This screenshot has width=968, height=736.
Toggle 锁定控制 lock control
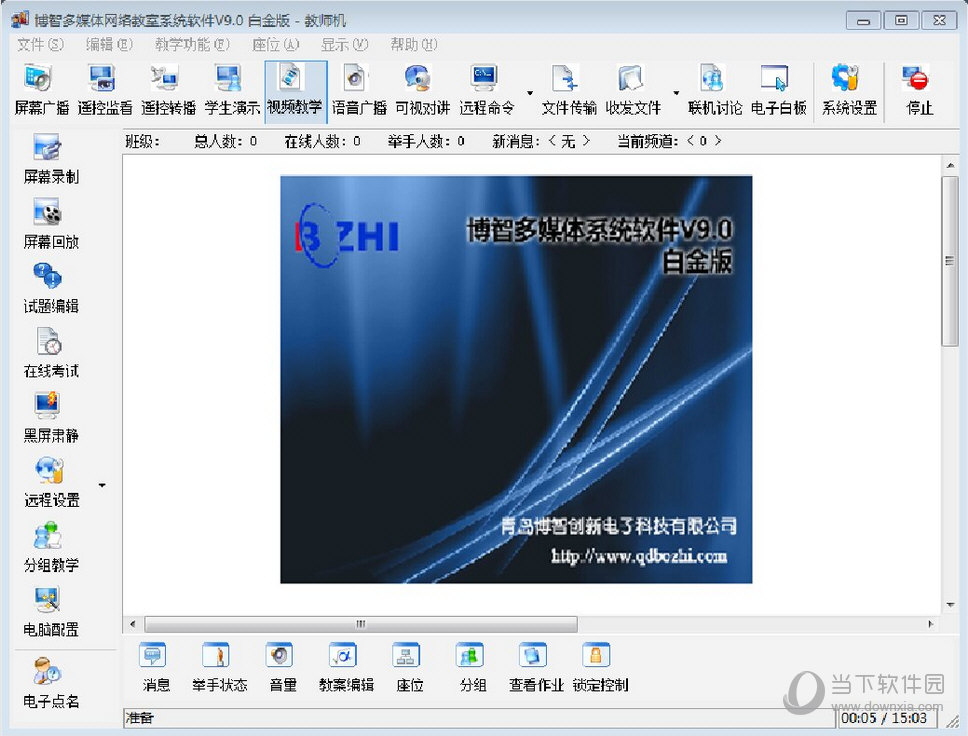[600, 667]
